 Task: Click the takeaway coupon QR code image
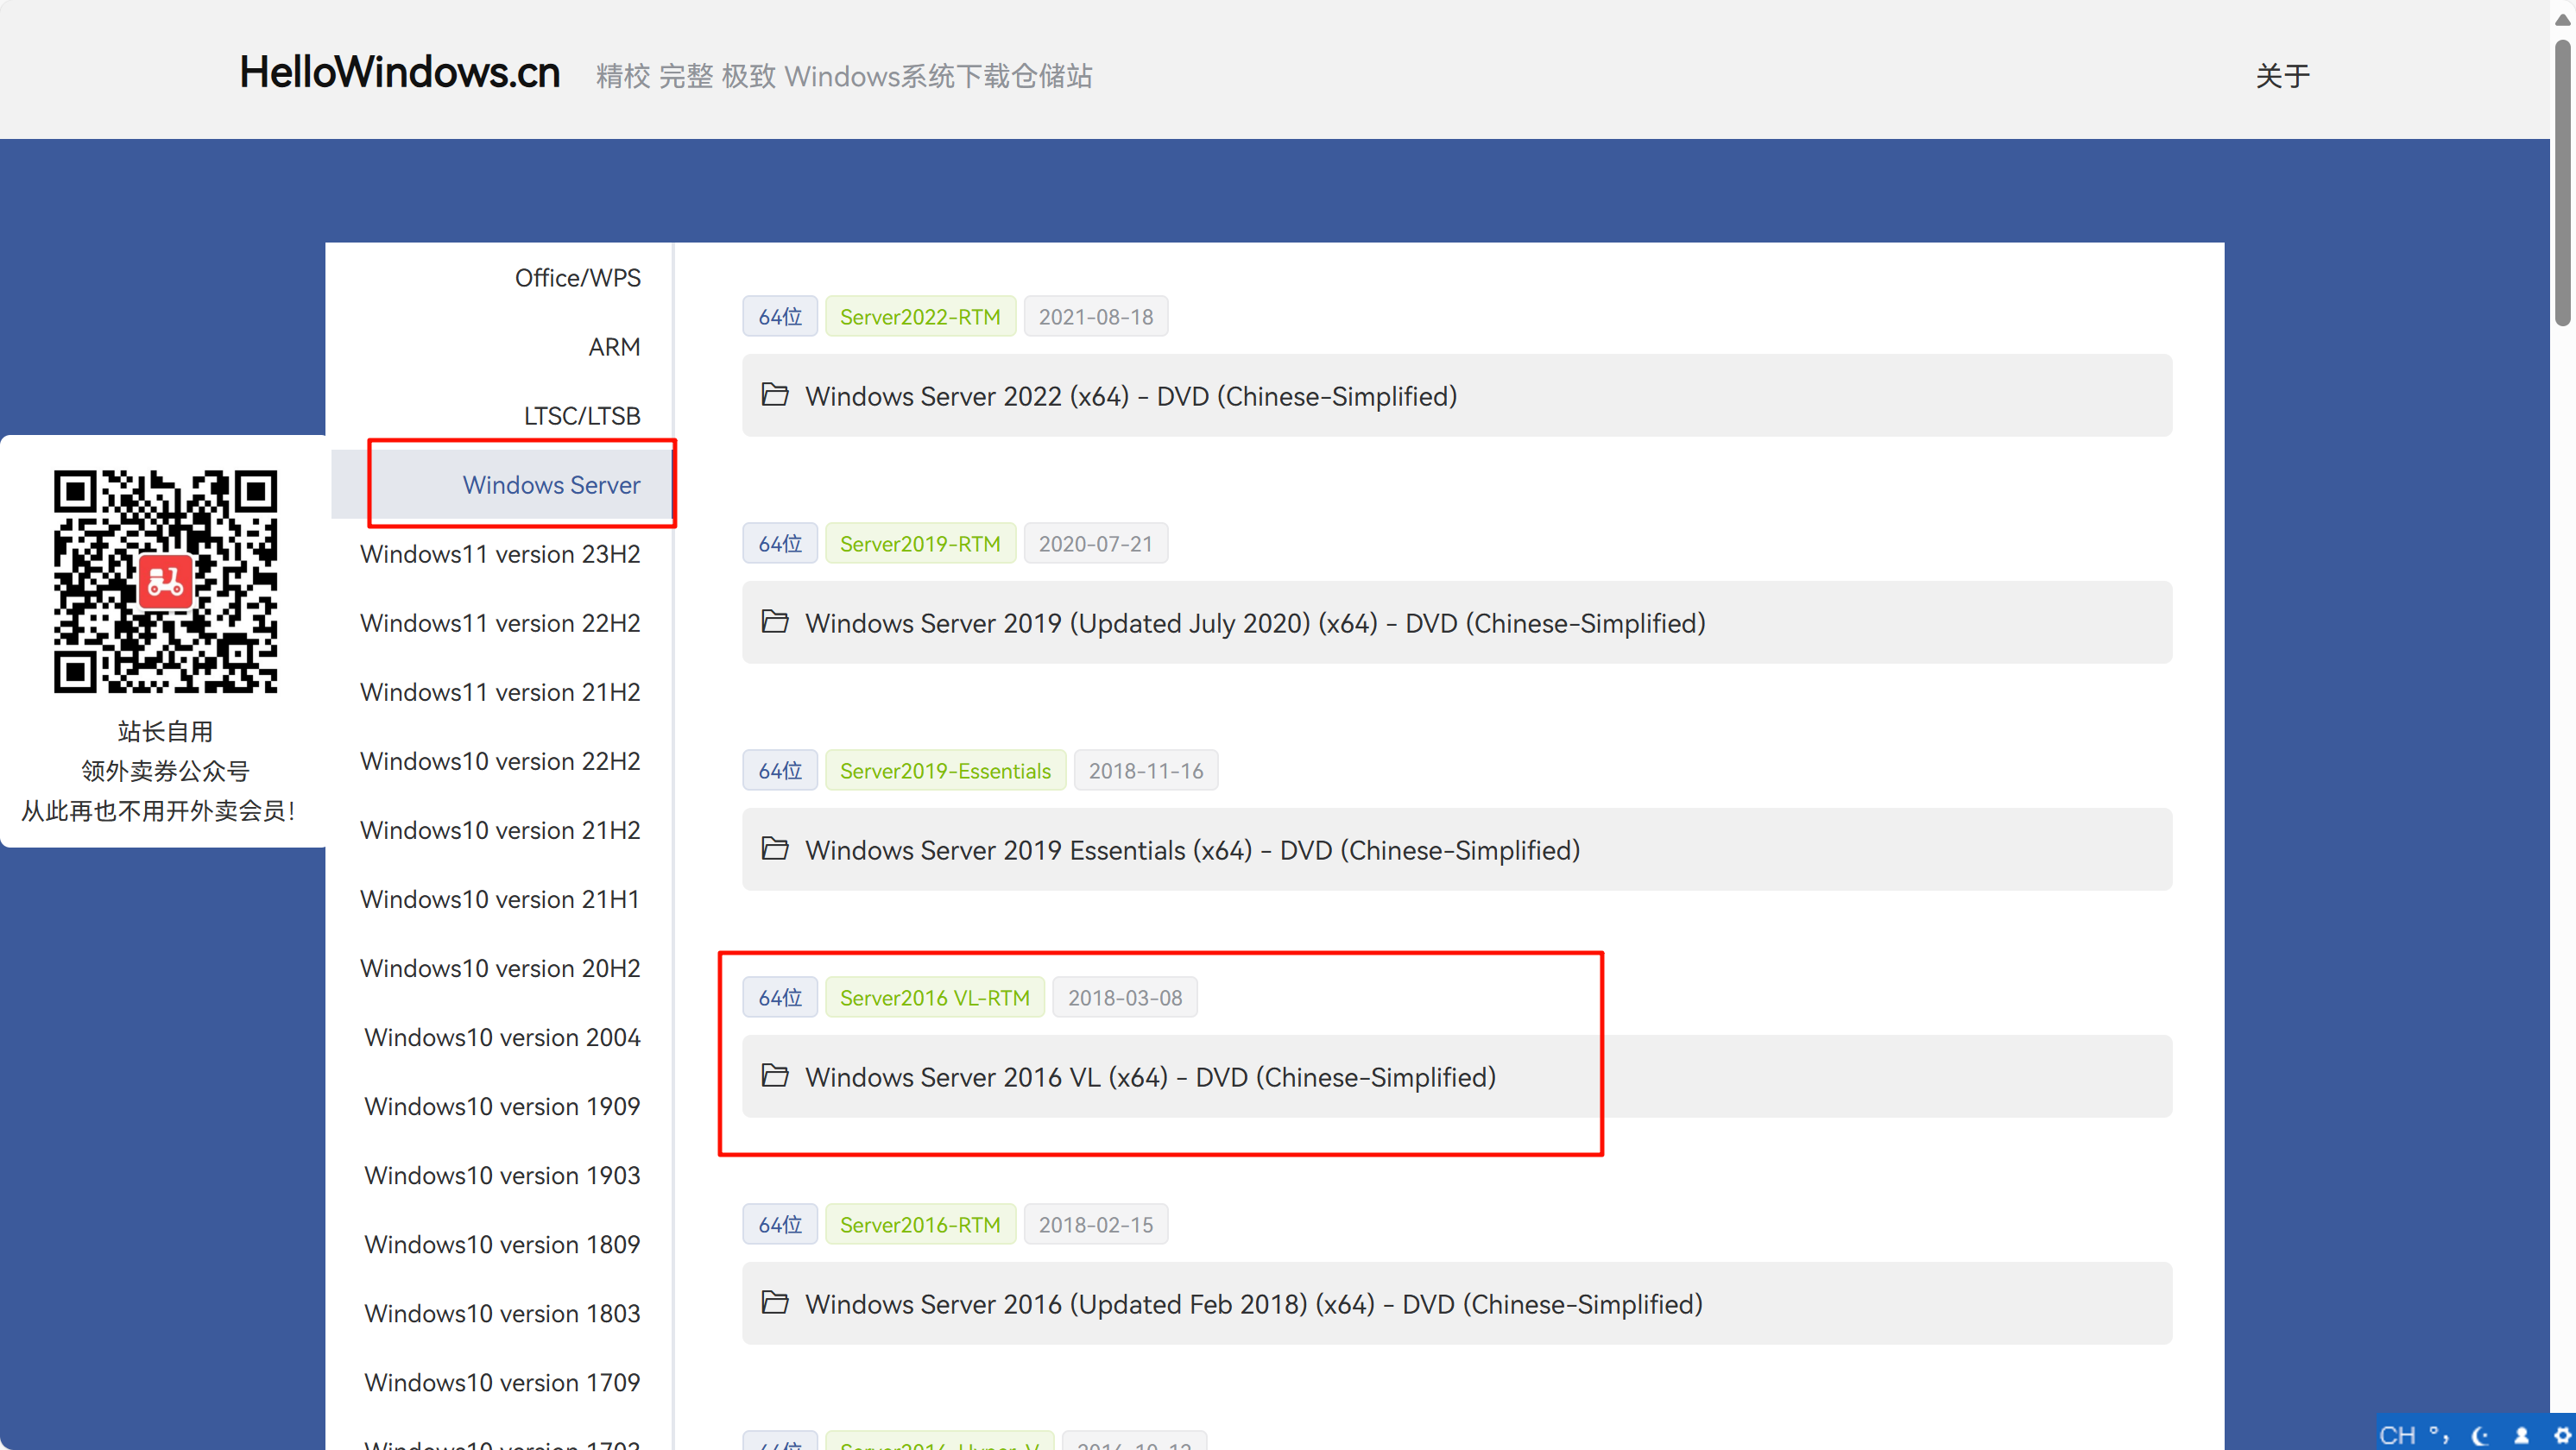coord(165,581)
